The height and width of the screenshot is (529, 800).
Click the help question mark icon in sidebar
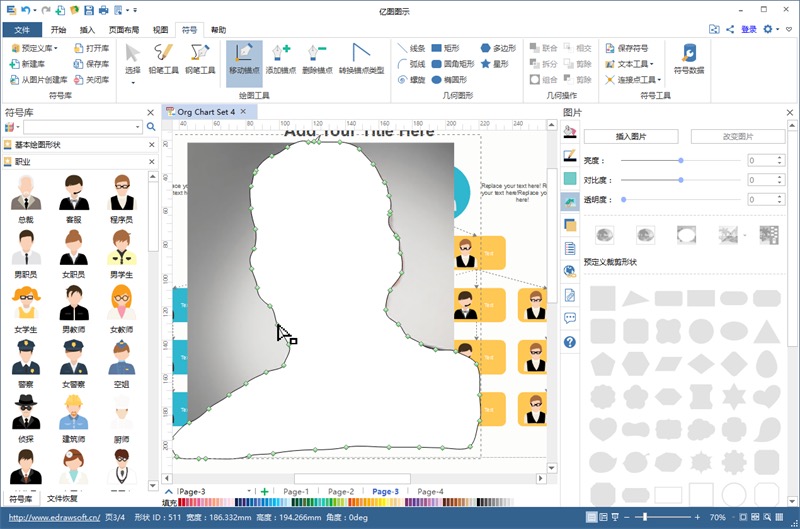(x=569, y=342)
